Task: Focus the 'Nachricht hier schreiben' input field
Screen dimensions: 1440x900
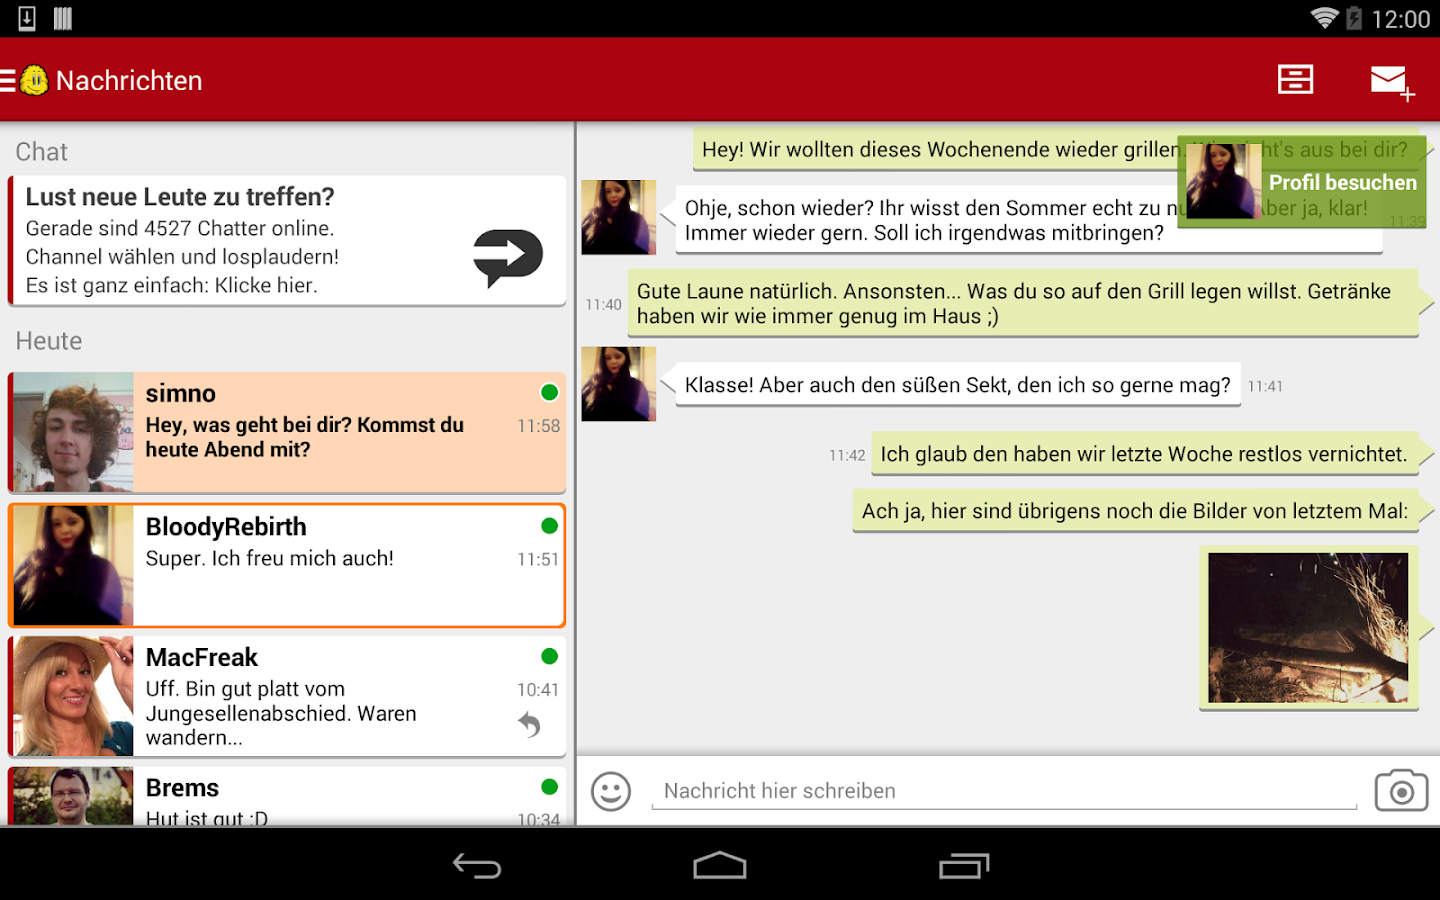Action: click(x=1004, y=791)
